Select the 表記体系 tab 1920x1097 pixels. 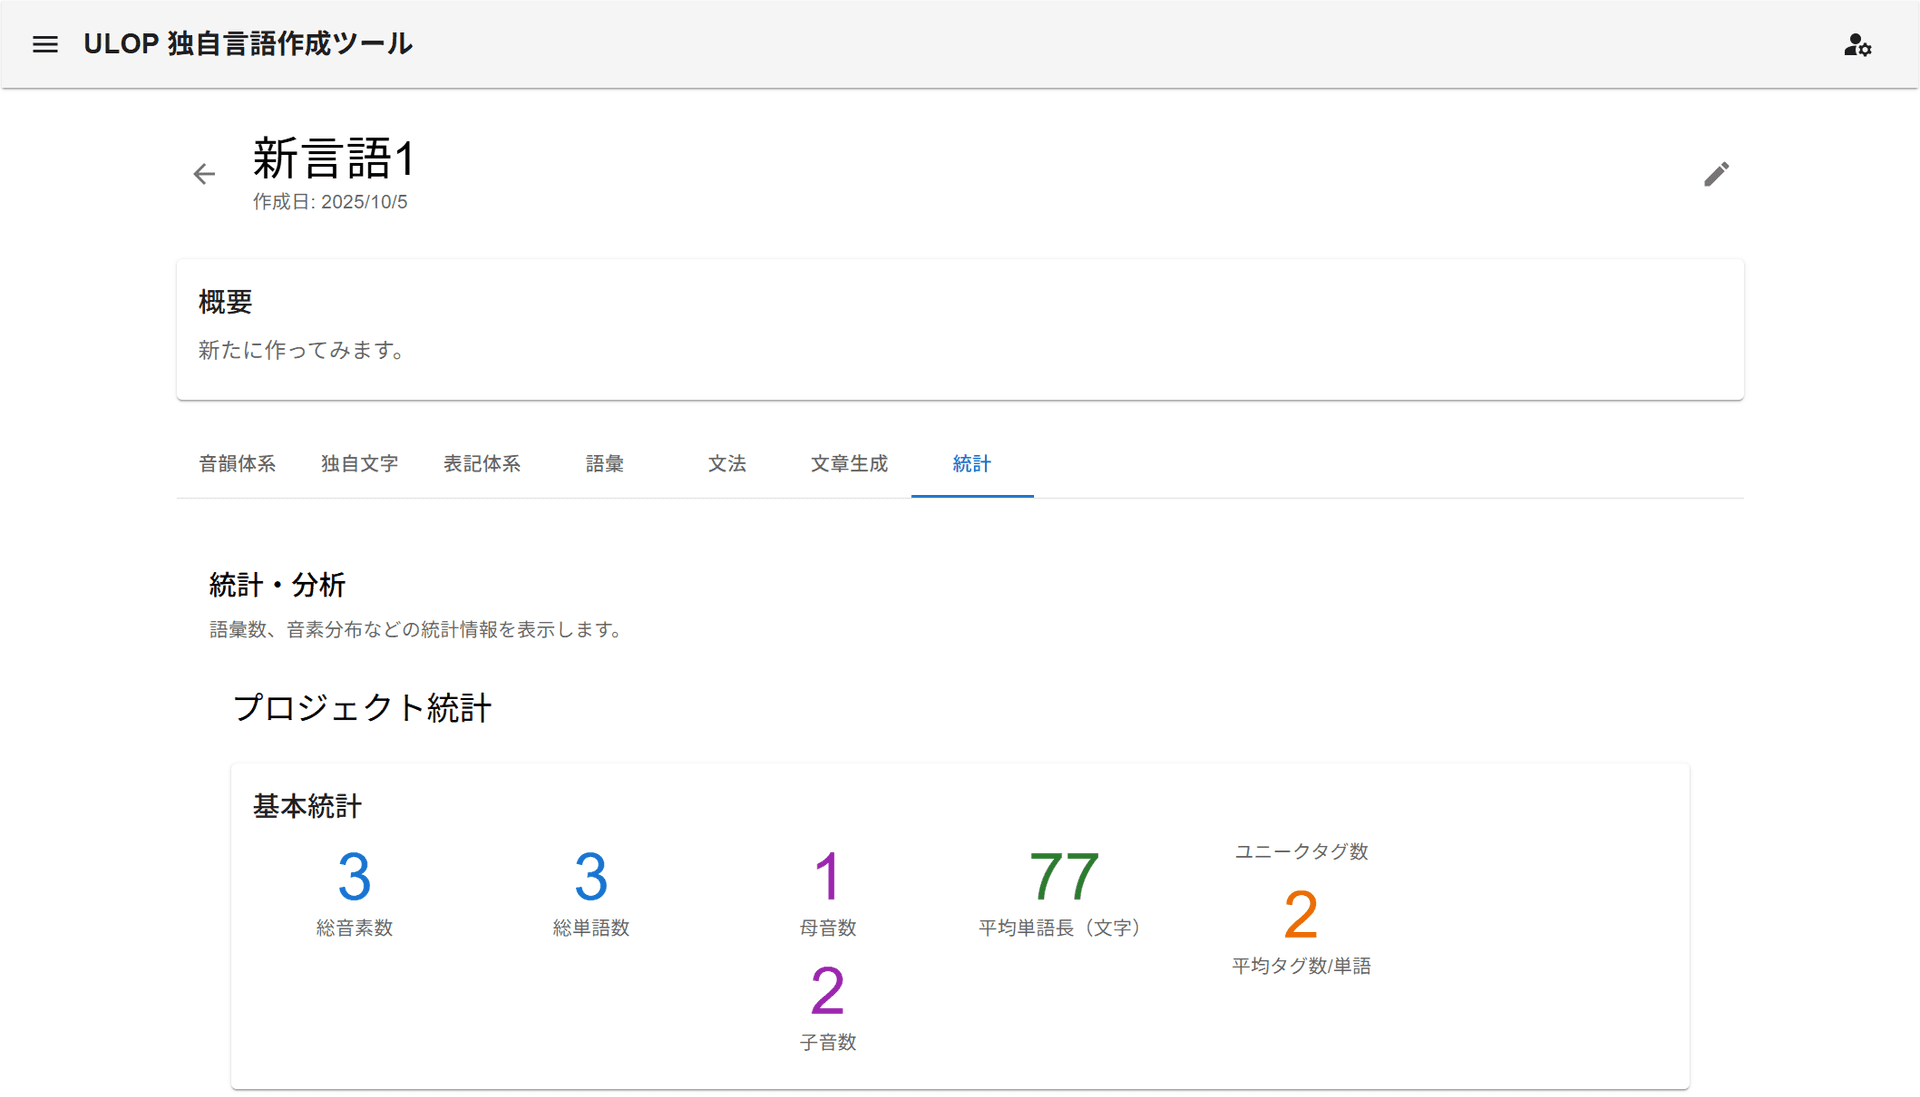coord(482,464)
